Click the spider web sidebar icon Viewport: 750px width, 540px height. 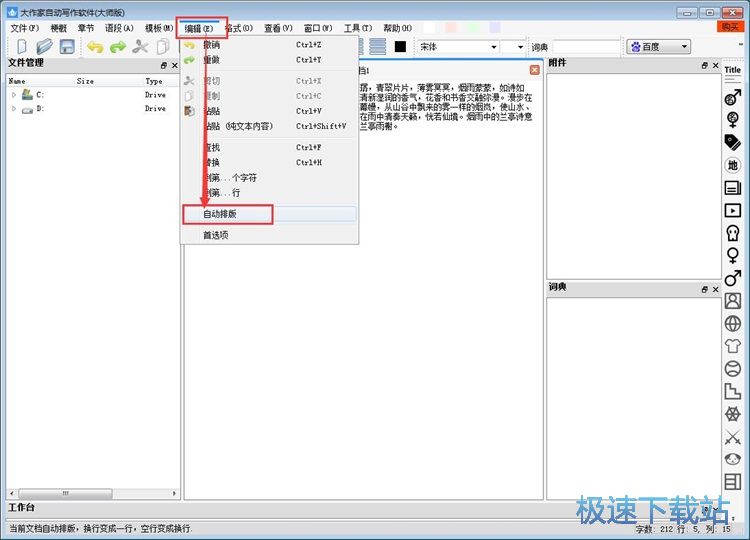tap(732, 414)
